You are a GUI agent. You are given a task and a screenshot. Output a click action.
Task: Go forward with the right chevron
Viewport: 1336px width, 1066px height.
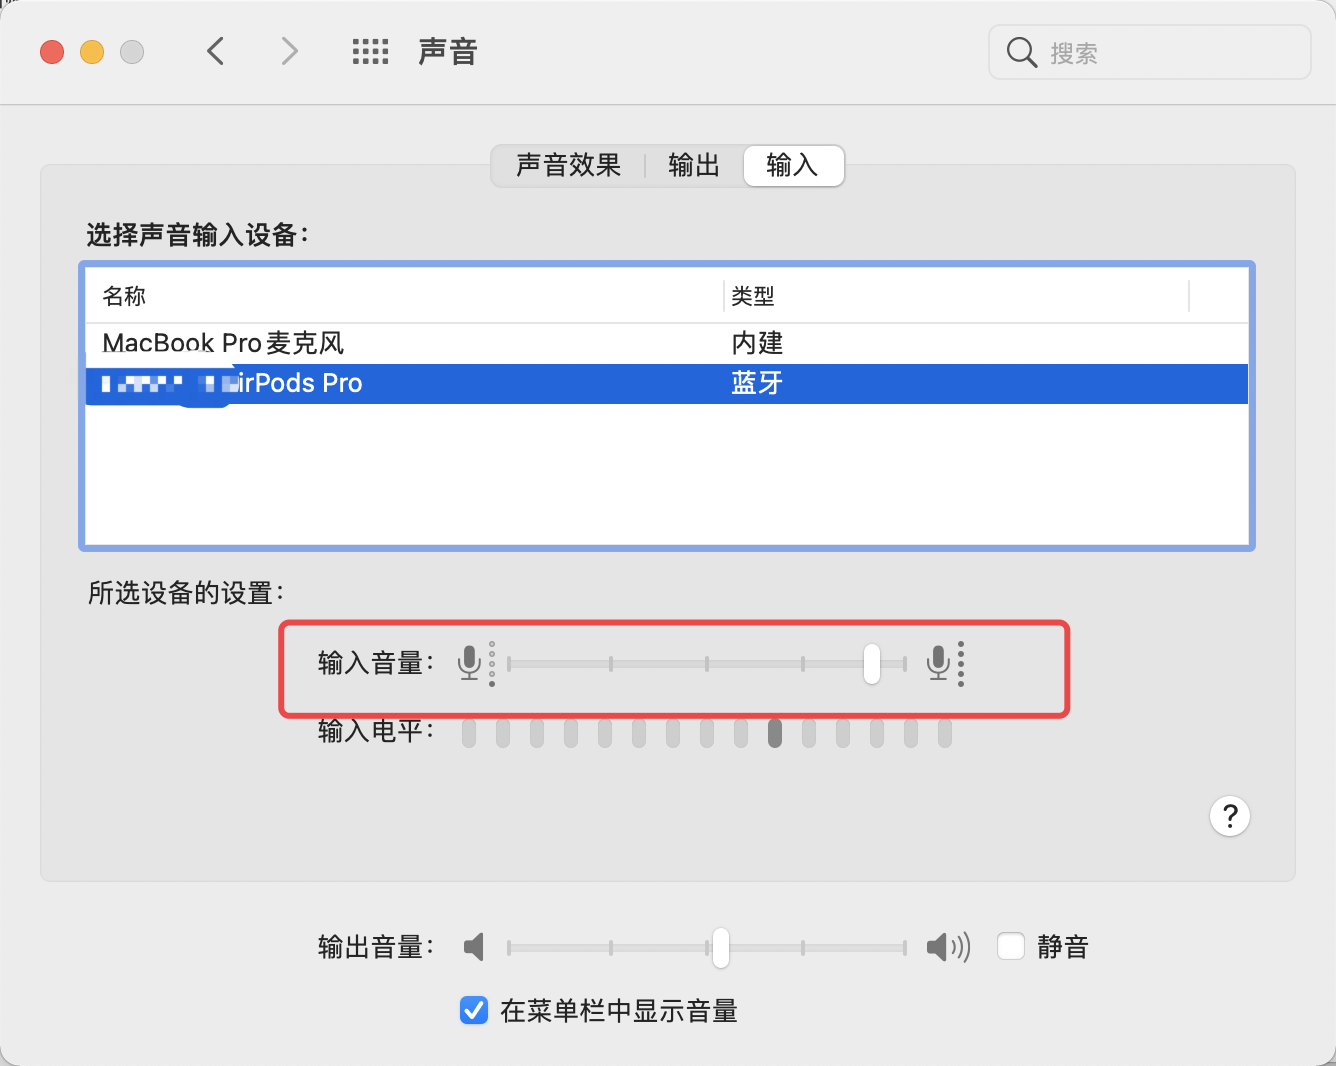pyautogui.click(x=289, y=51)
